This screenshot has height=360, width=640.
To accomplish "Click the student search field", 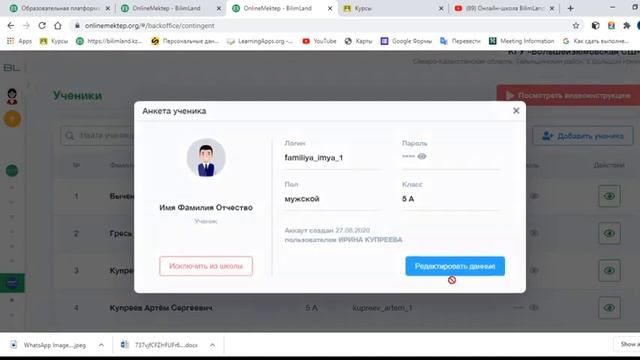I will tap(98, 136).
